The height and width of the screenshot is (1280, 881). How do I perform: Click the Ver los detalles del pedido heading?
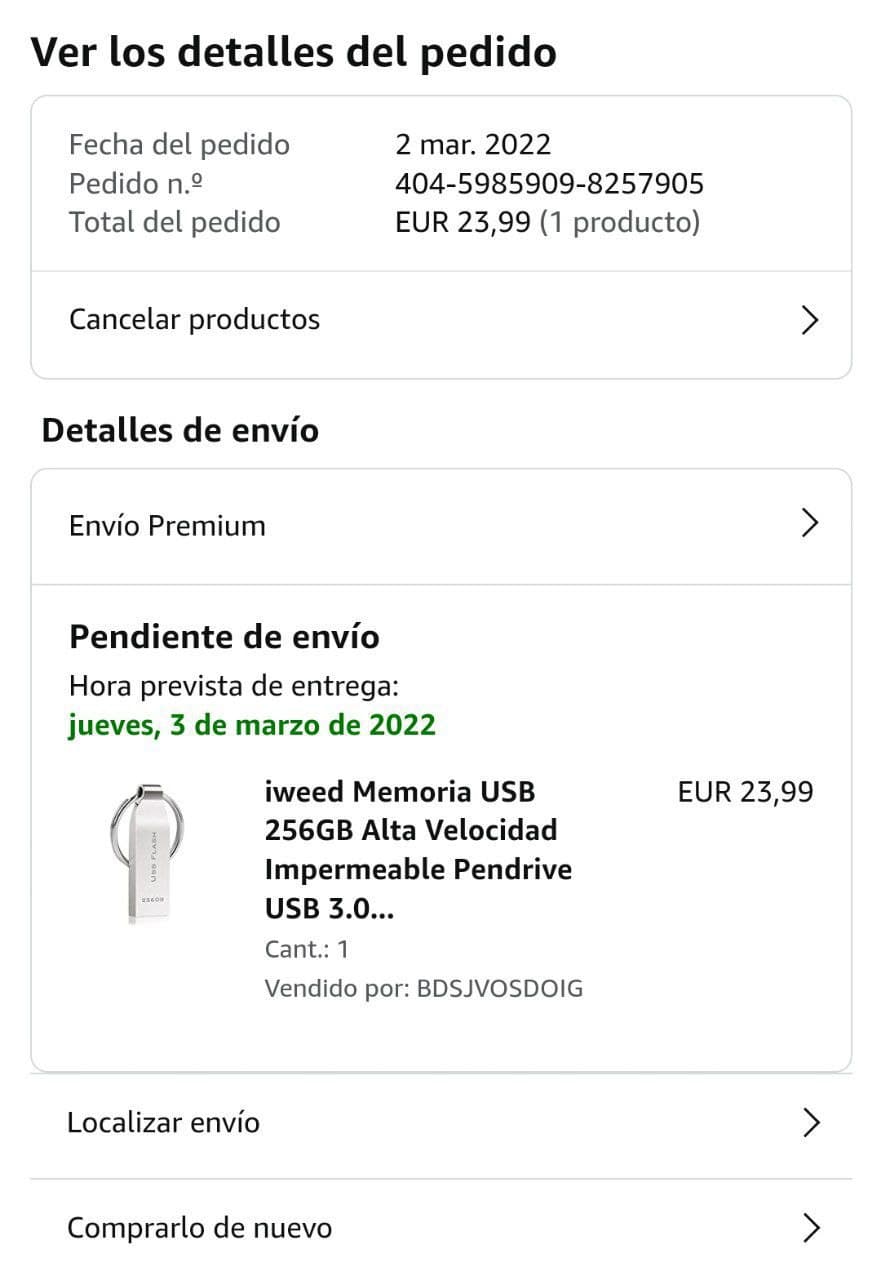pos(293,52)
